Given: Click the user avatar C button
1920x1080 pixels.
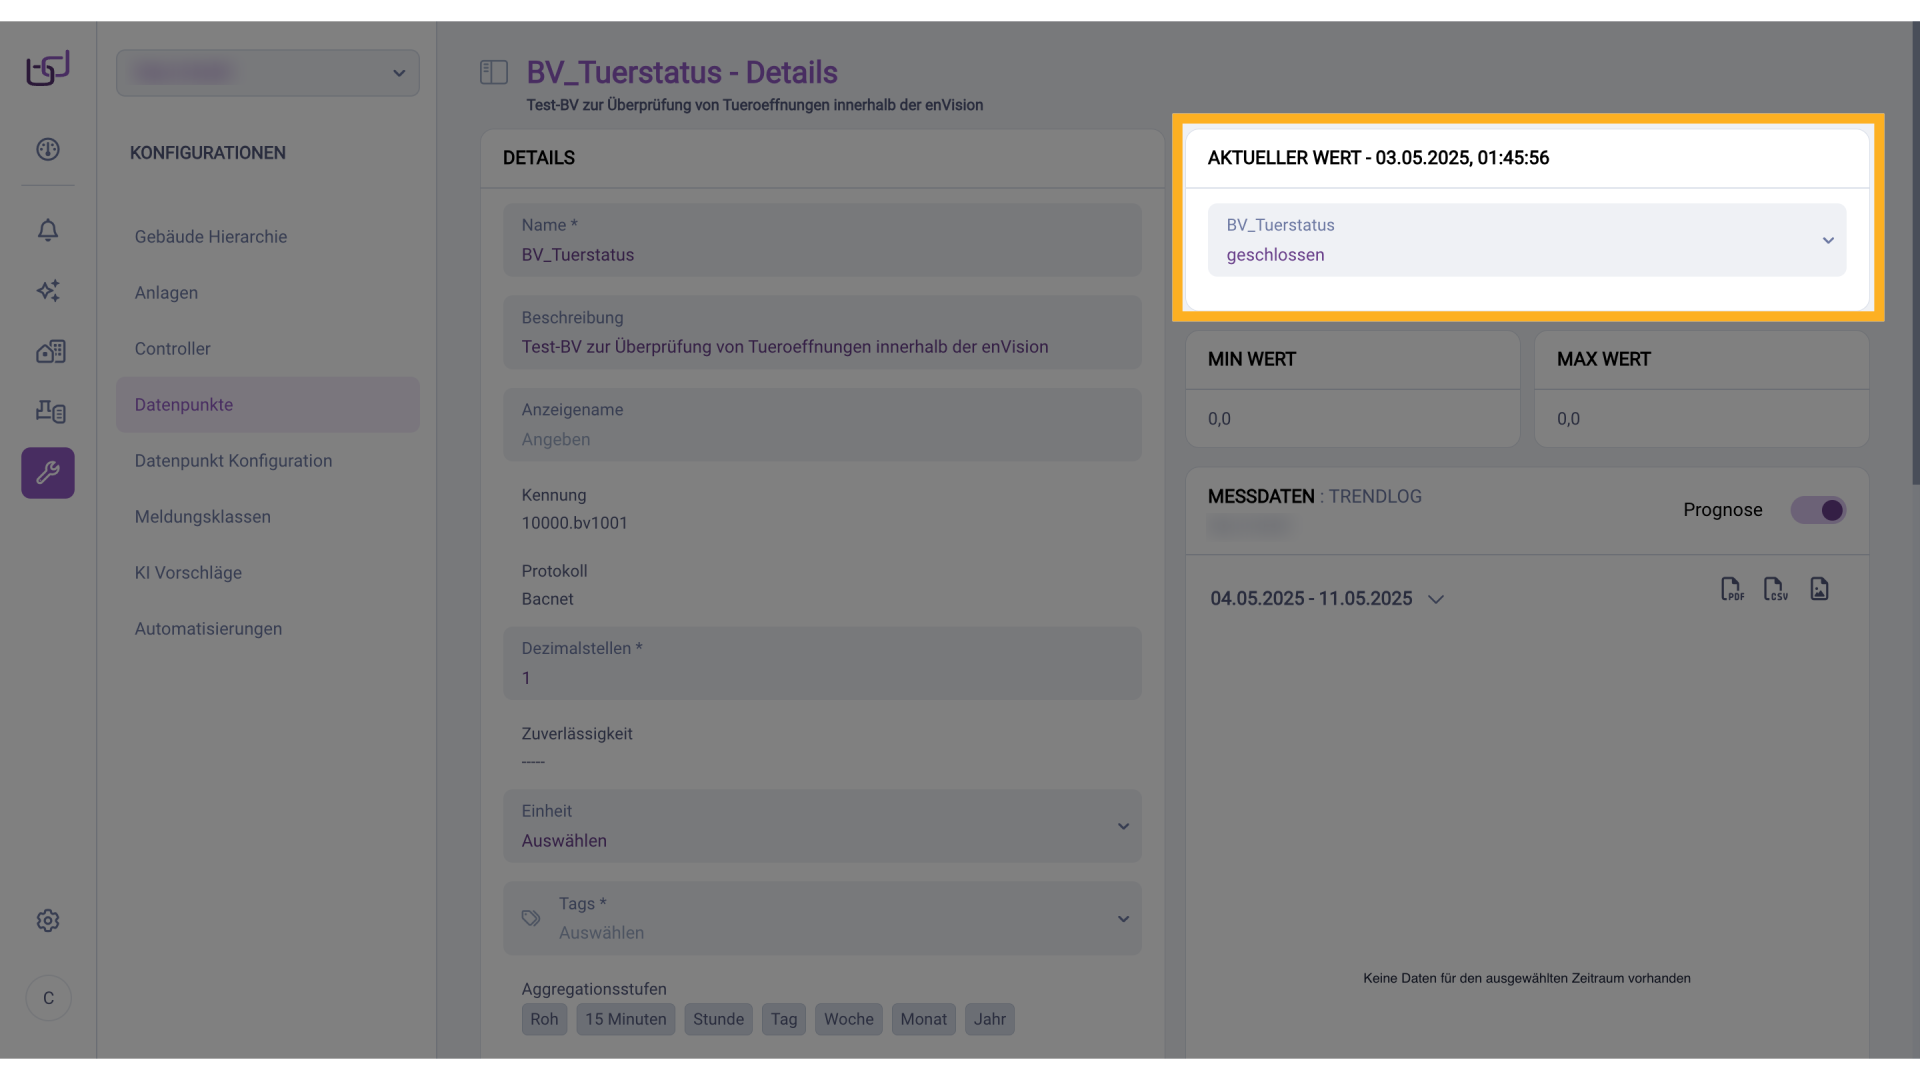Looking at the screenshot, I should (x=48, y=998).
